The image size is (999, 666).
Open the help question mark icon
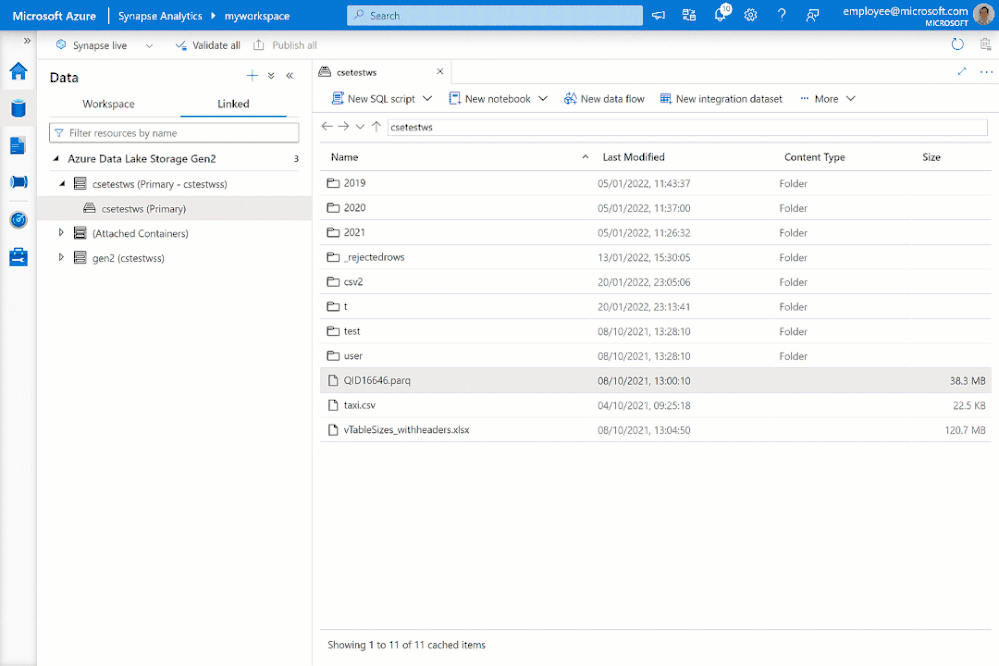tap(781, 15)
